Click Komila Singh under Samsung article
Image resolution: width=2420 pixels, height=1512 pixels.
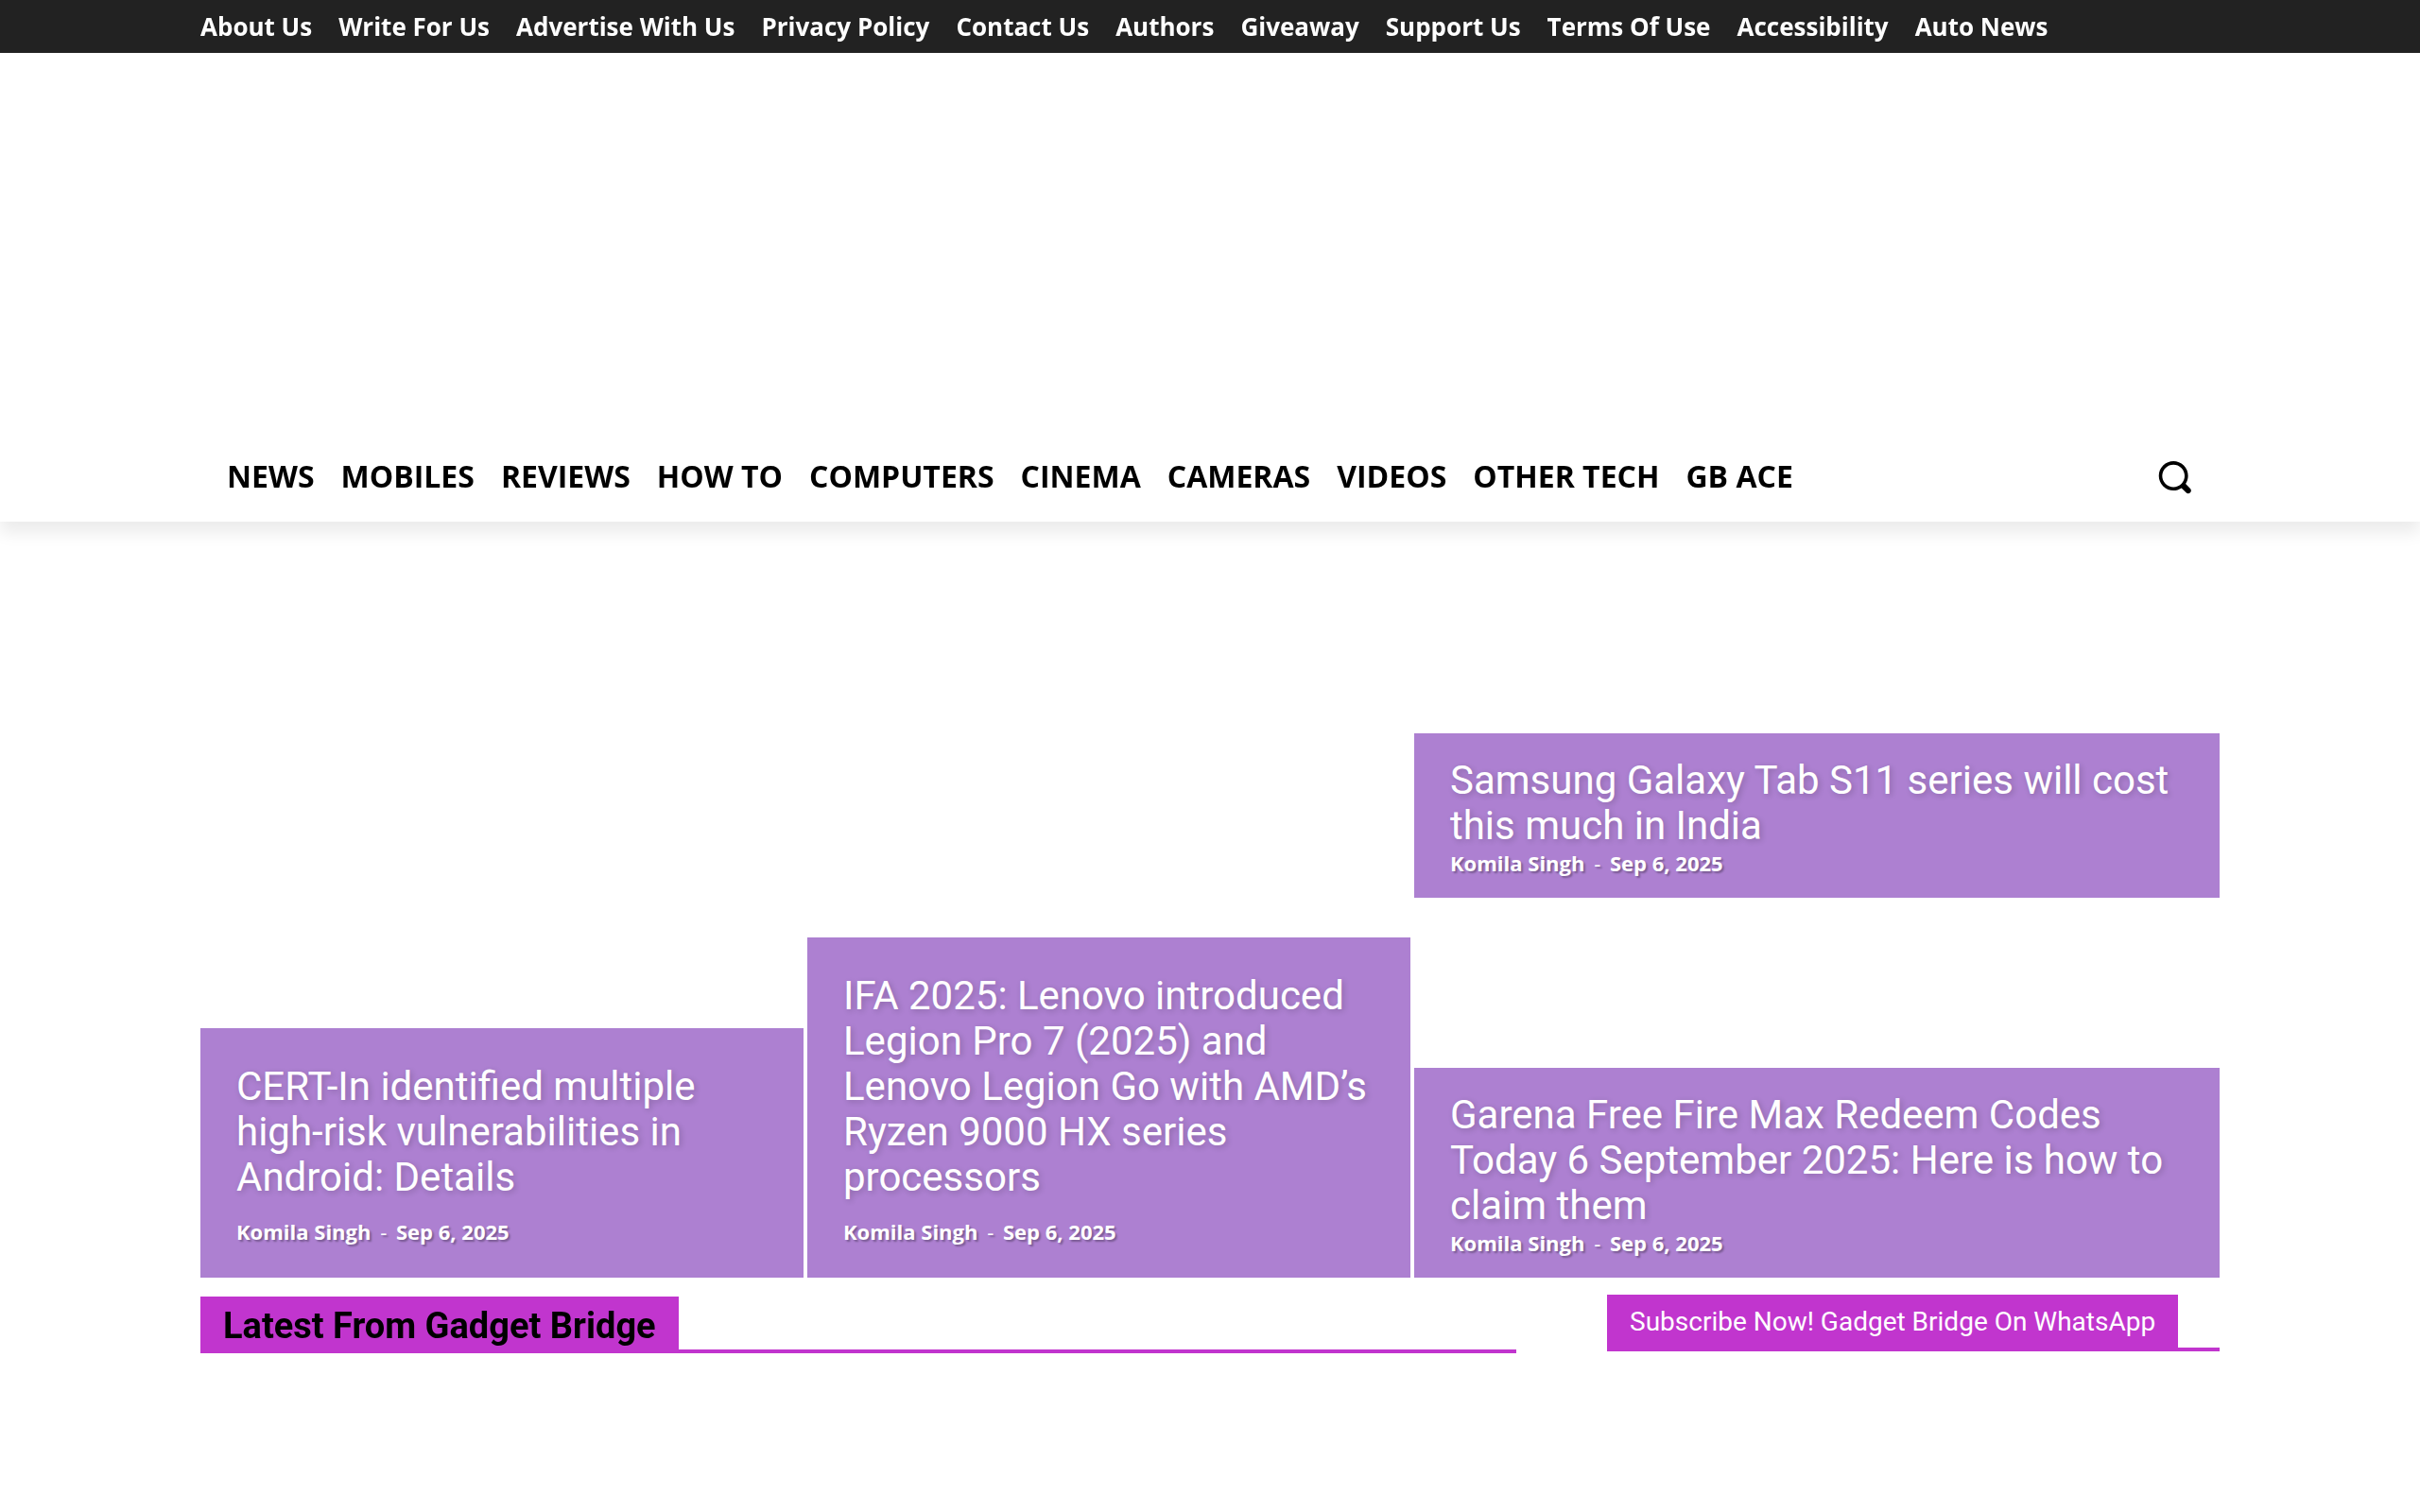pos(1517,864)
